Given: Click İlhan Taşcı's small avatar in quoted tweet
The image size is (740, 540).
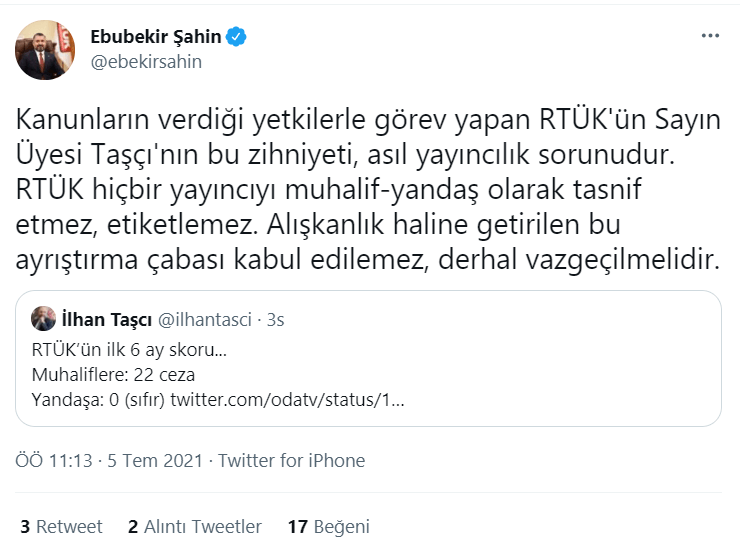Looking at the screenshot, I should tap(44, 319).
